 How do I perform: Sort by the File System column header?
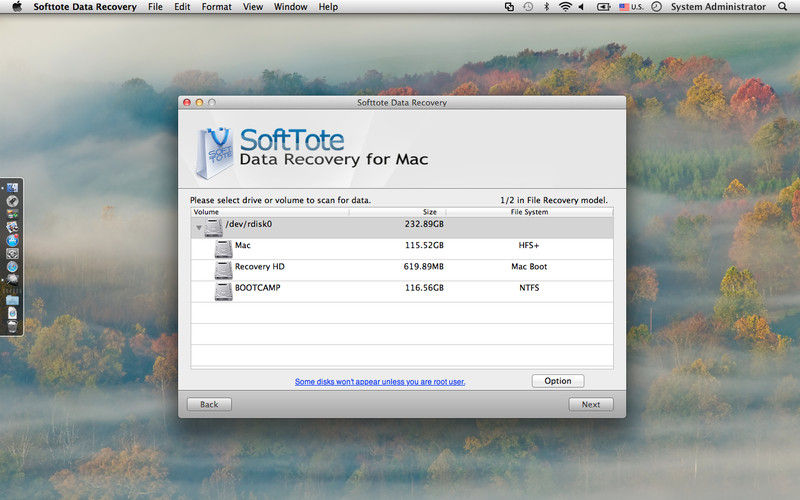click(x=530, y=212)
